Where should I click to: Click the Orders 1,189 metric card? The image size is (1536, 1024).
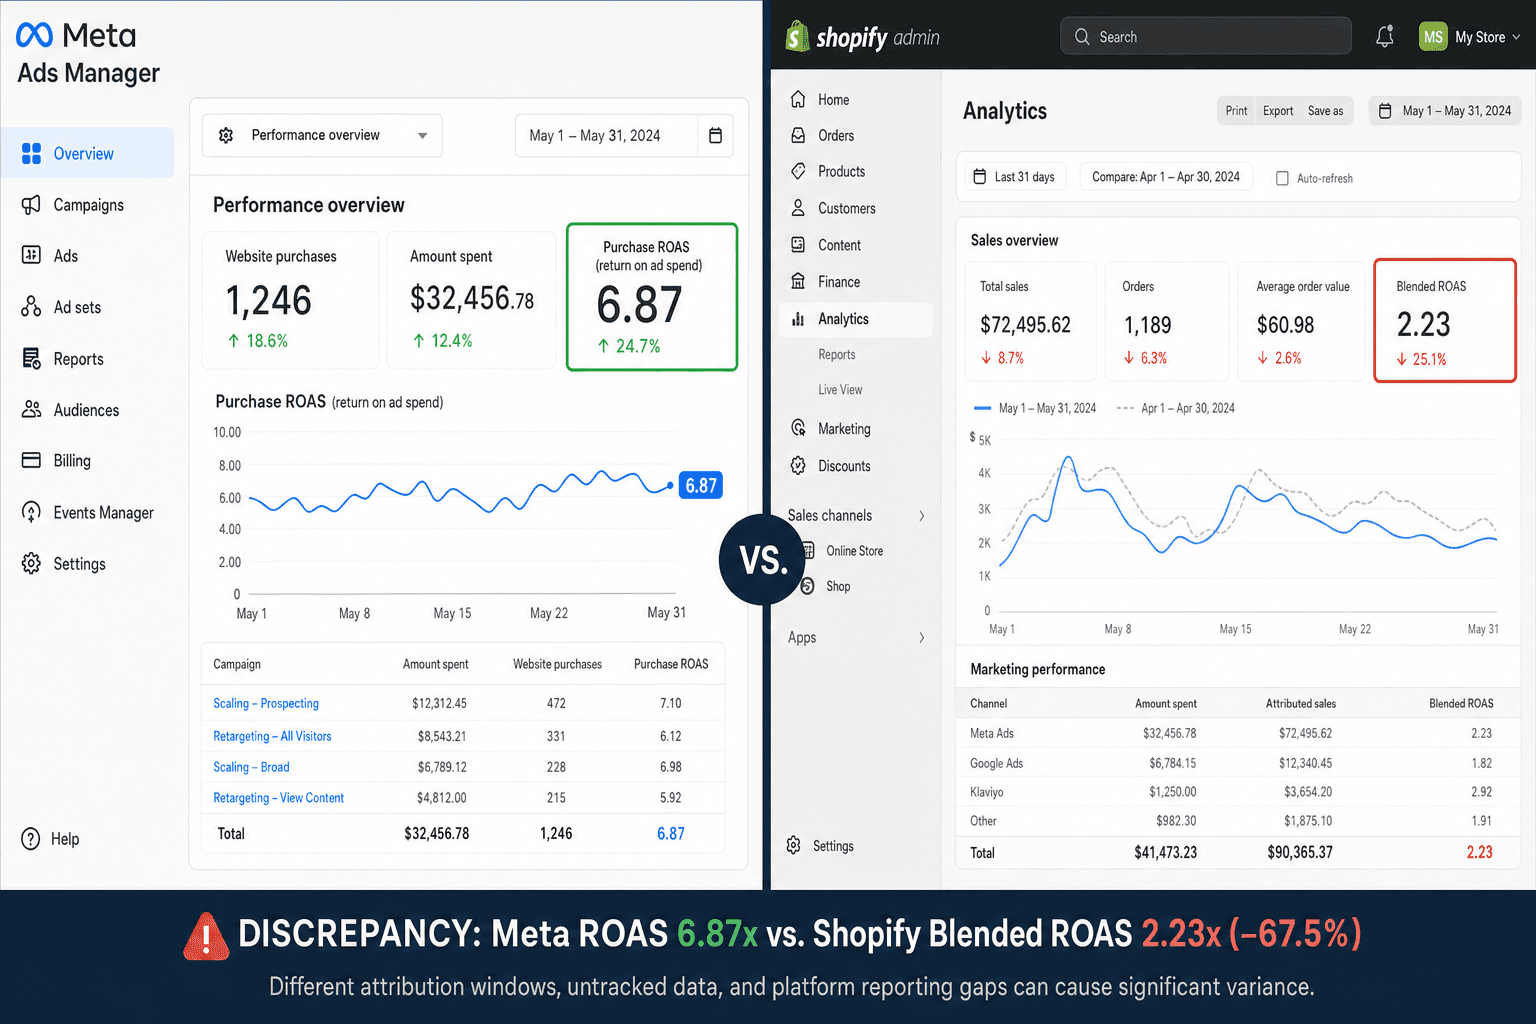(x=1167, y=322)
